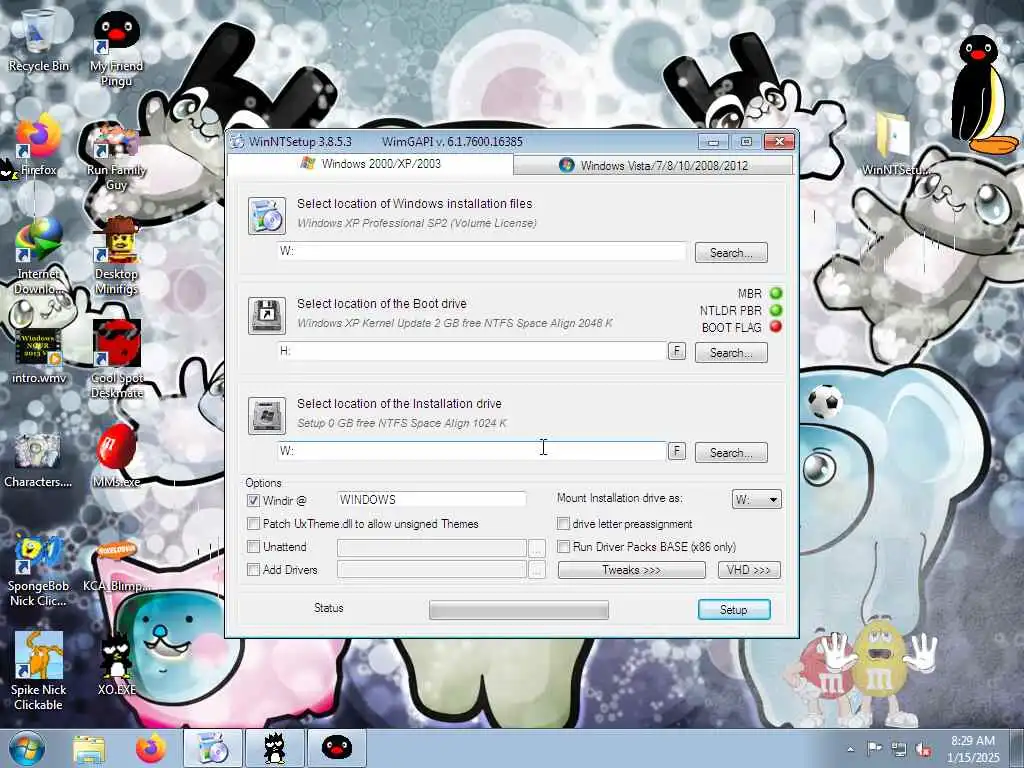Screen dimensions: 1024x768
Task: Click the Setup button
Action: tap(734, 609)
